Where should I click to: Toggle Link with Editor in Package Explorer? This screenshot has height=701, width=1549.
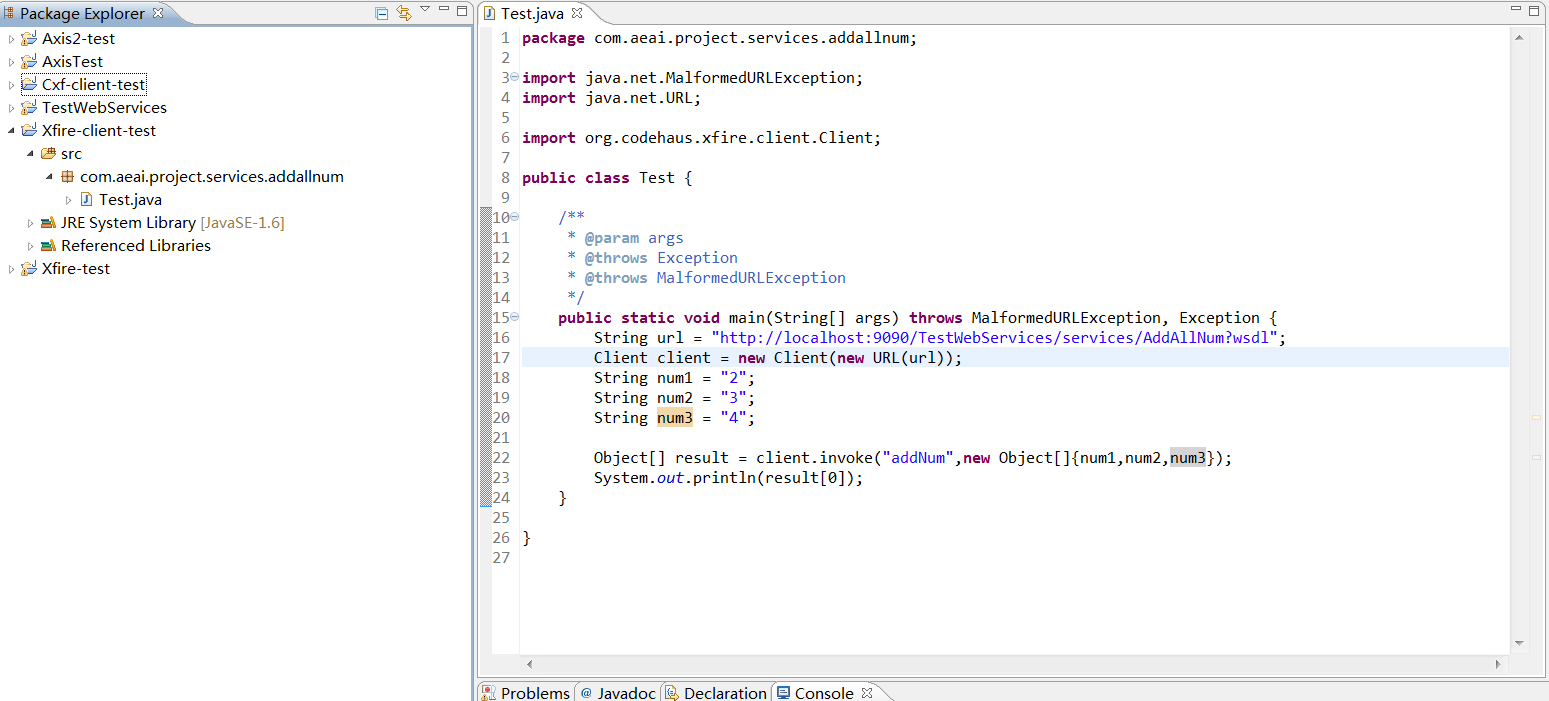[404, 13]
